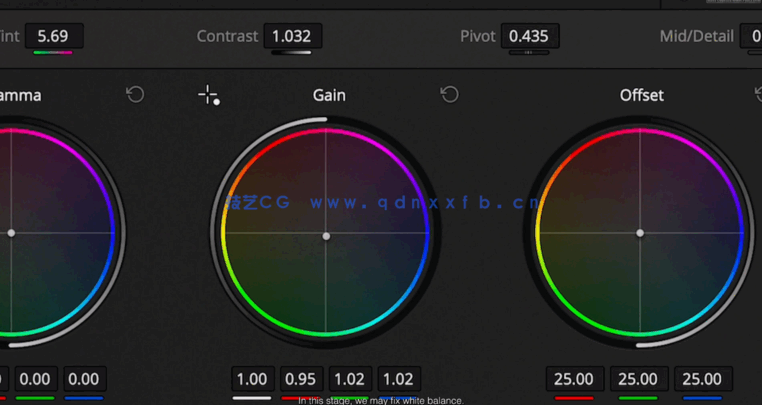762x405 pixels.
Task: Click the Contrast value field 1.032
Action: pyautogui.click(x=293, y=36)
